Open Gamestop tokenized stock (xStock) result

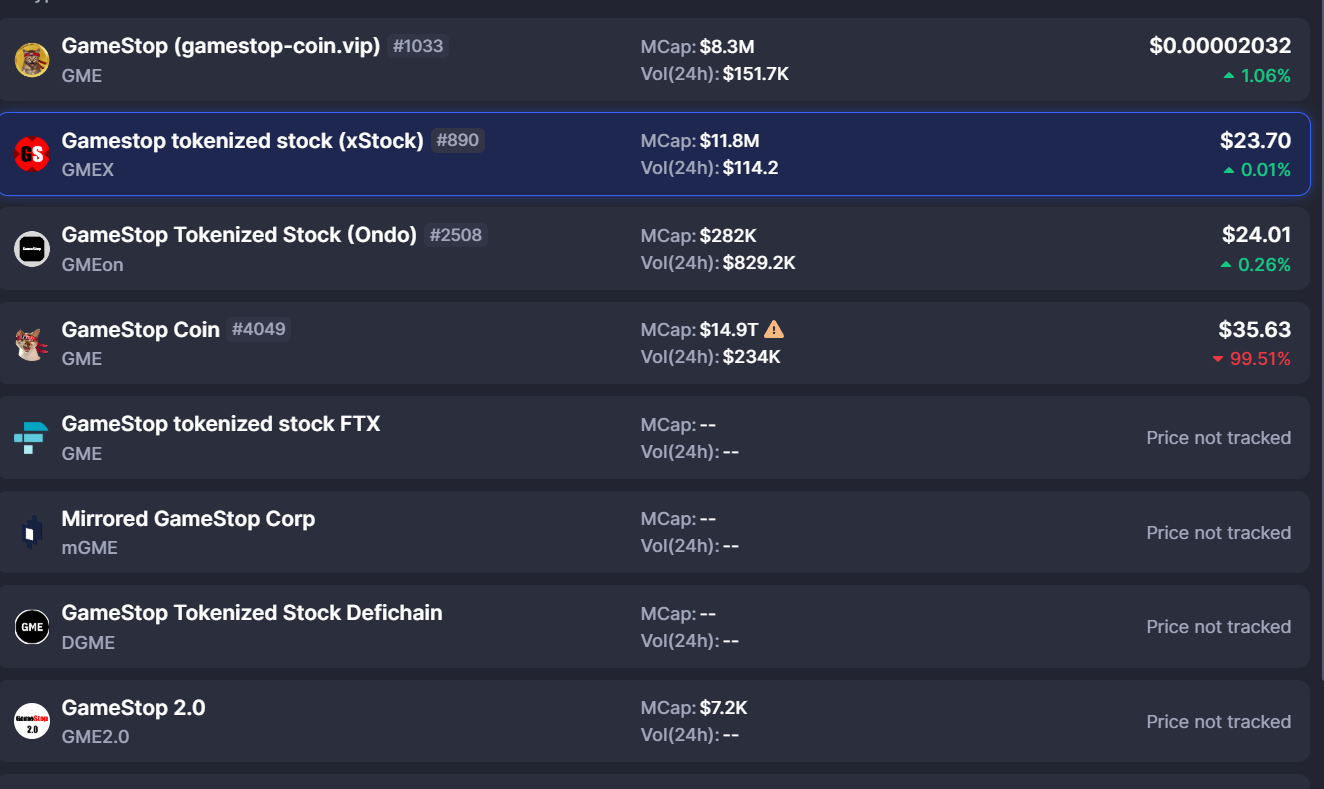click(x=654, y=154)
